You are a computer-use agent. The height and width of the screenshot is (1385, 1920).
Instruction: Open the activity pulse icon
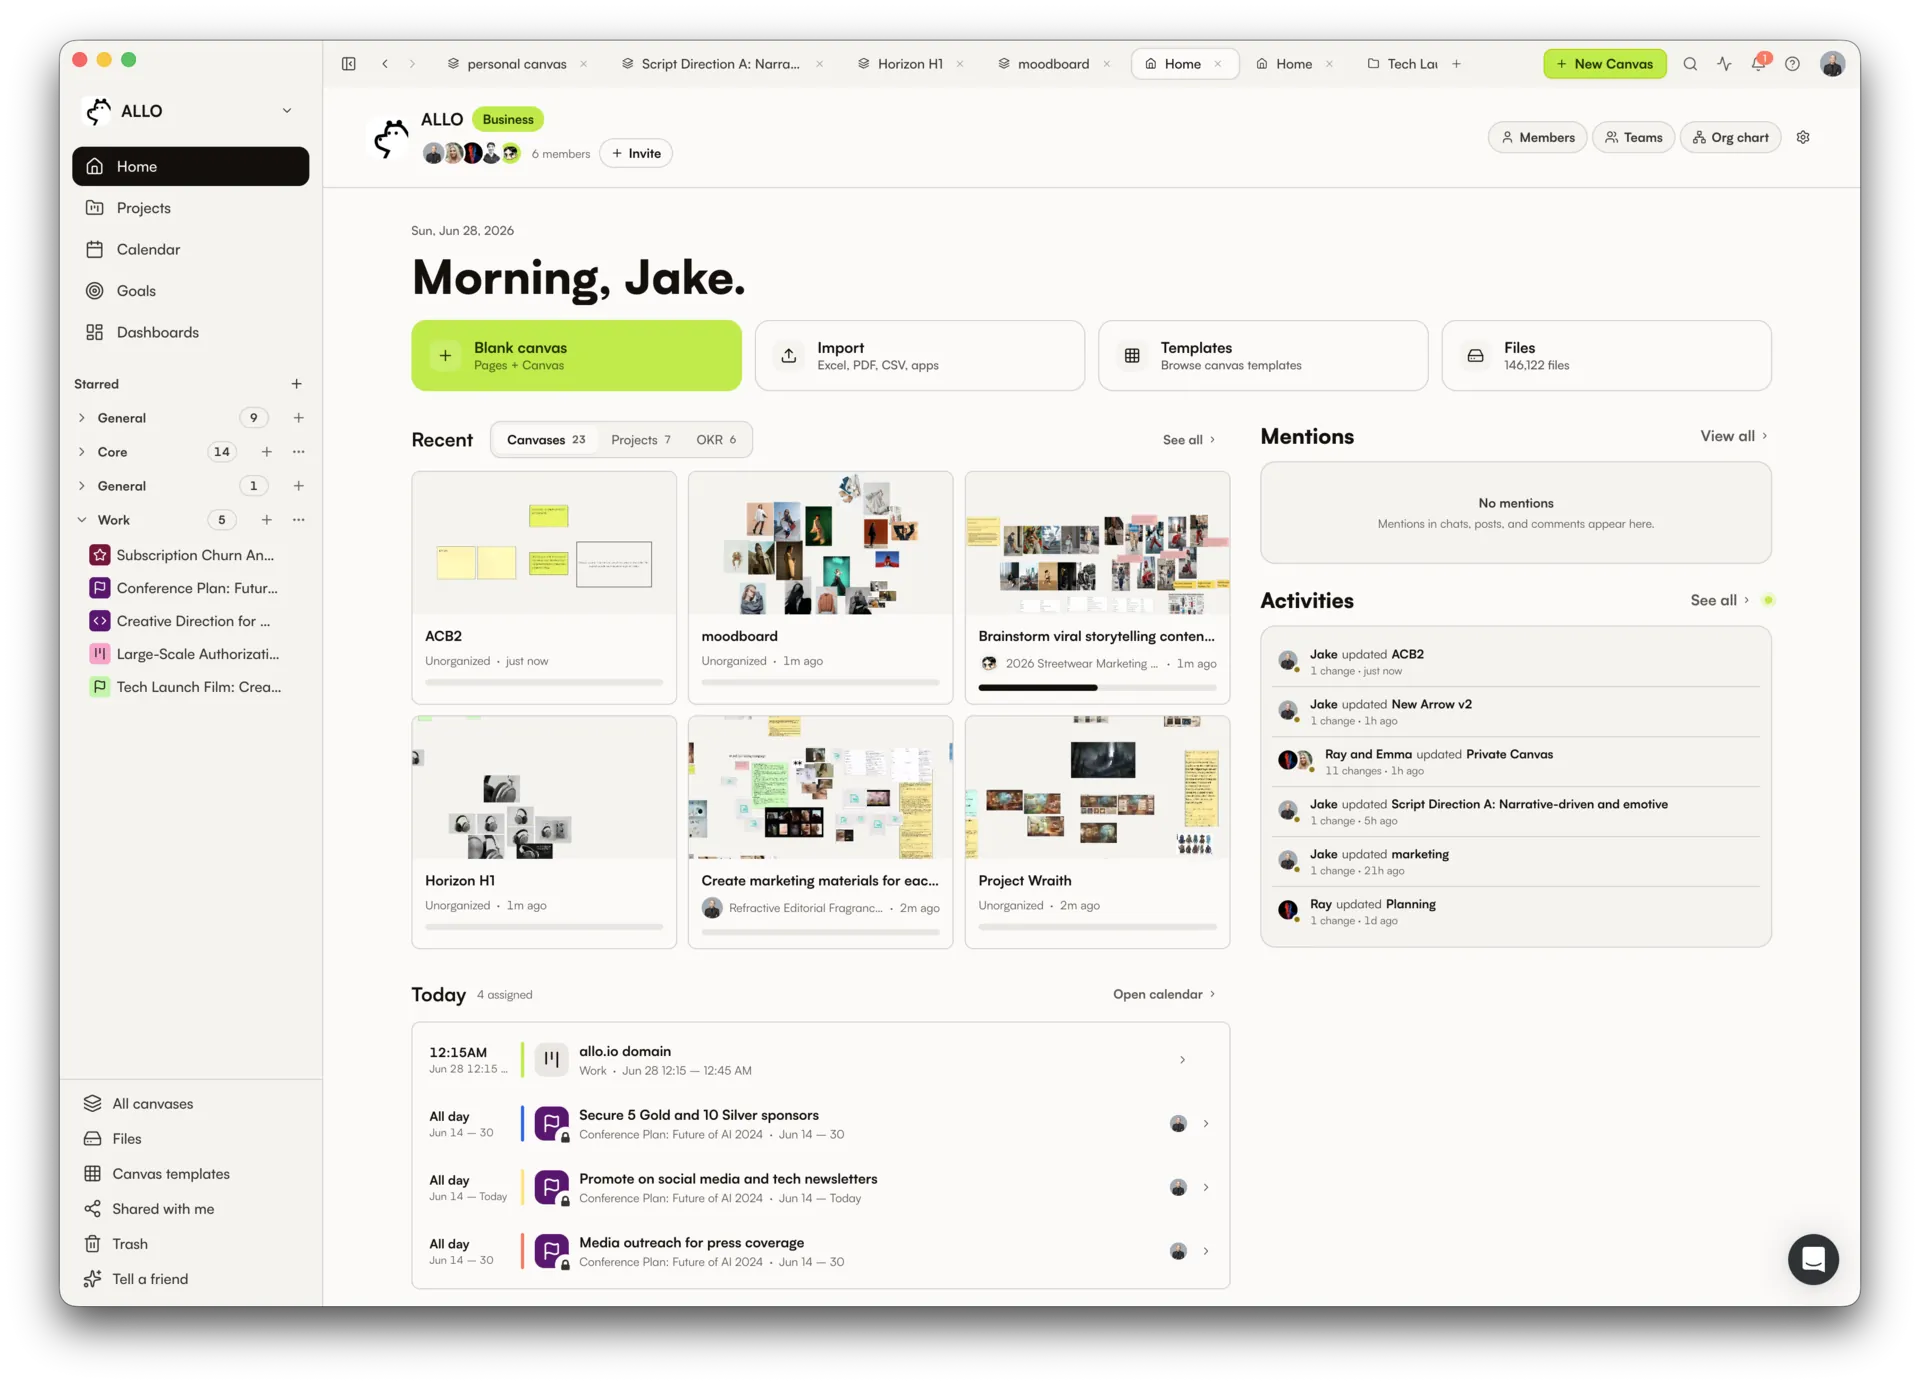tap(1724, 64)
